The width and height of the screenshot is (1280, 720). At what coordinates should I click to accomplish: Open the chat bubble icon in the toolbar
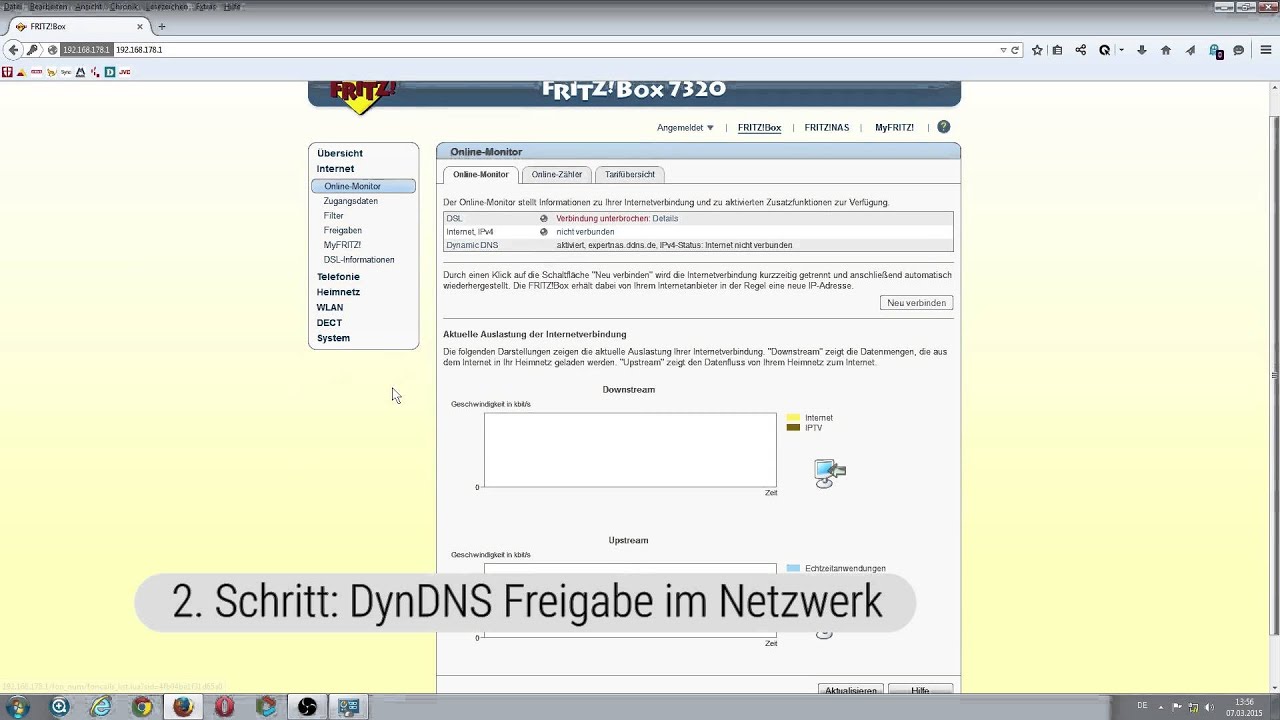pos(1239,50)
